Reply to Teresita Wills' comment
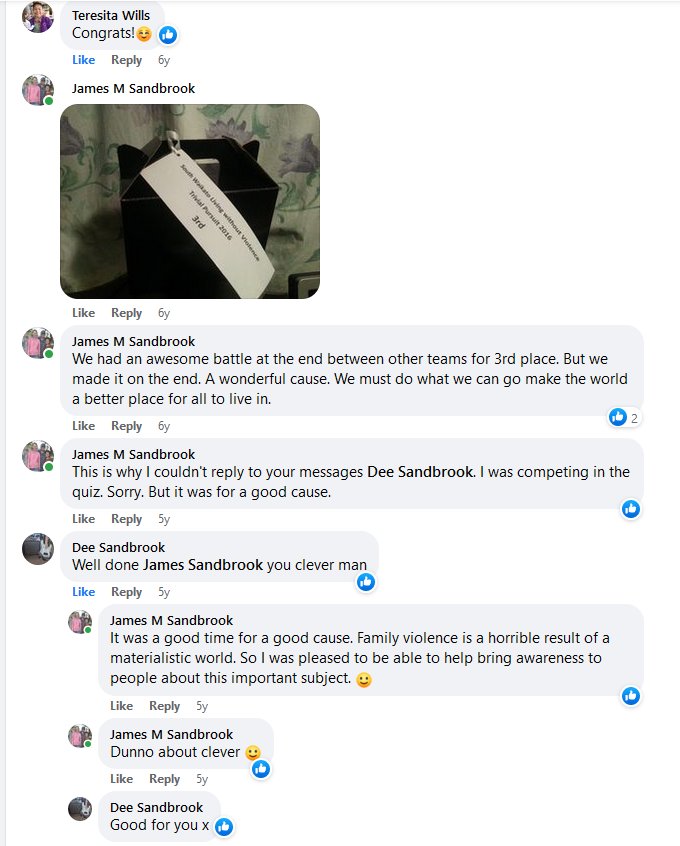 pyautogui.click(x=126, y=60)
